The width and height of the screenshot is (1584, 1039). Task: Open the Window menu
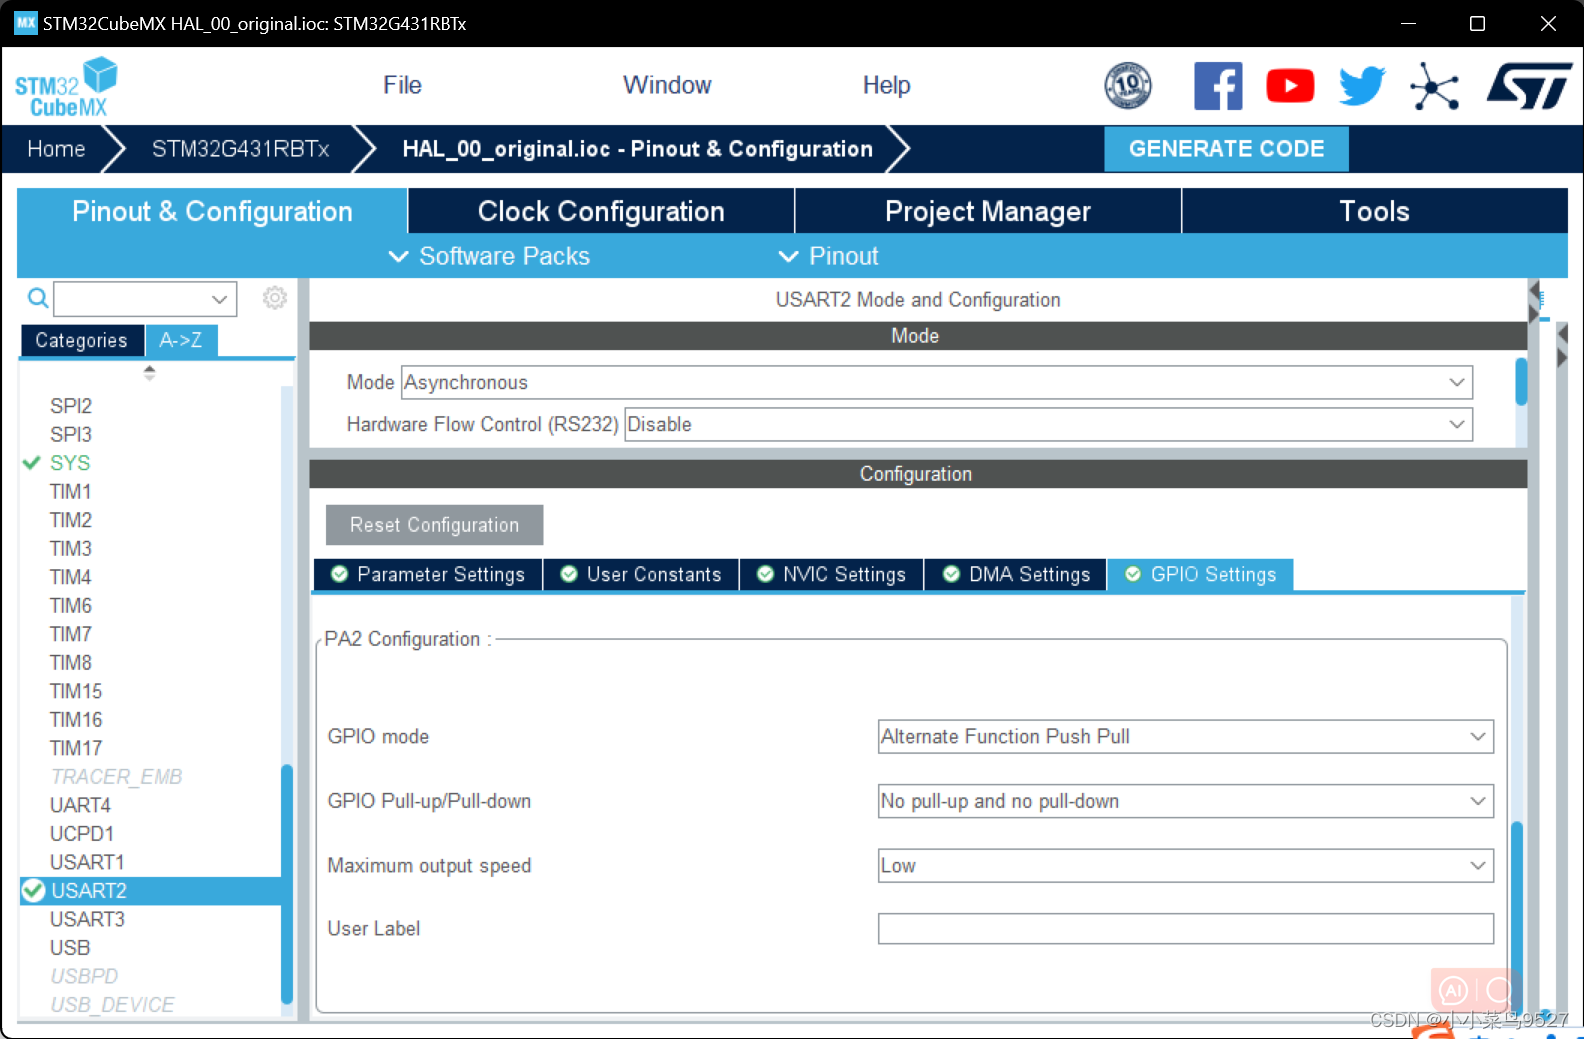pyautogui.click(x=667, y=85)
